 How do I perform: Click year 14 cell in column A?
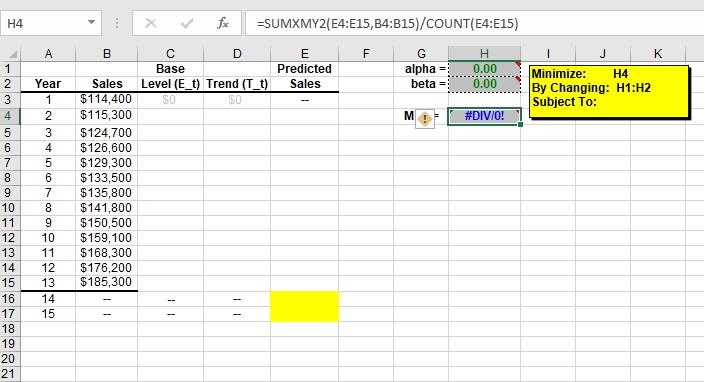pyautogui.click(x=48, y=299)
